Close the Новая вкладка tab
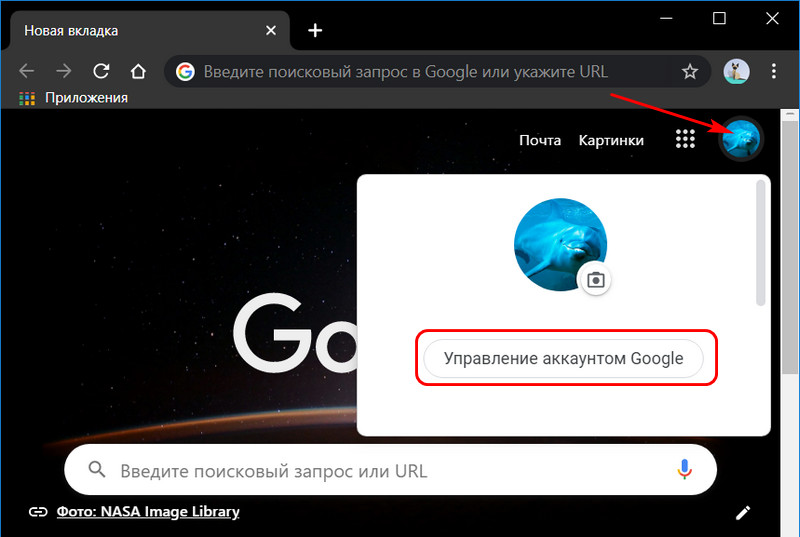 point(271,31)
